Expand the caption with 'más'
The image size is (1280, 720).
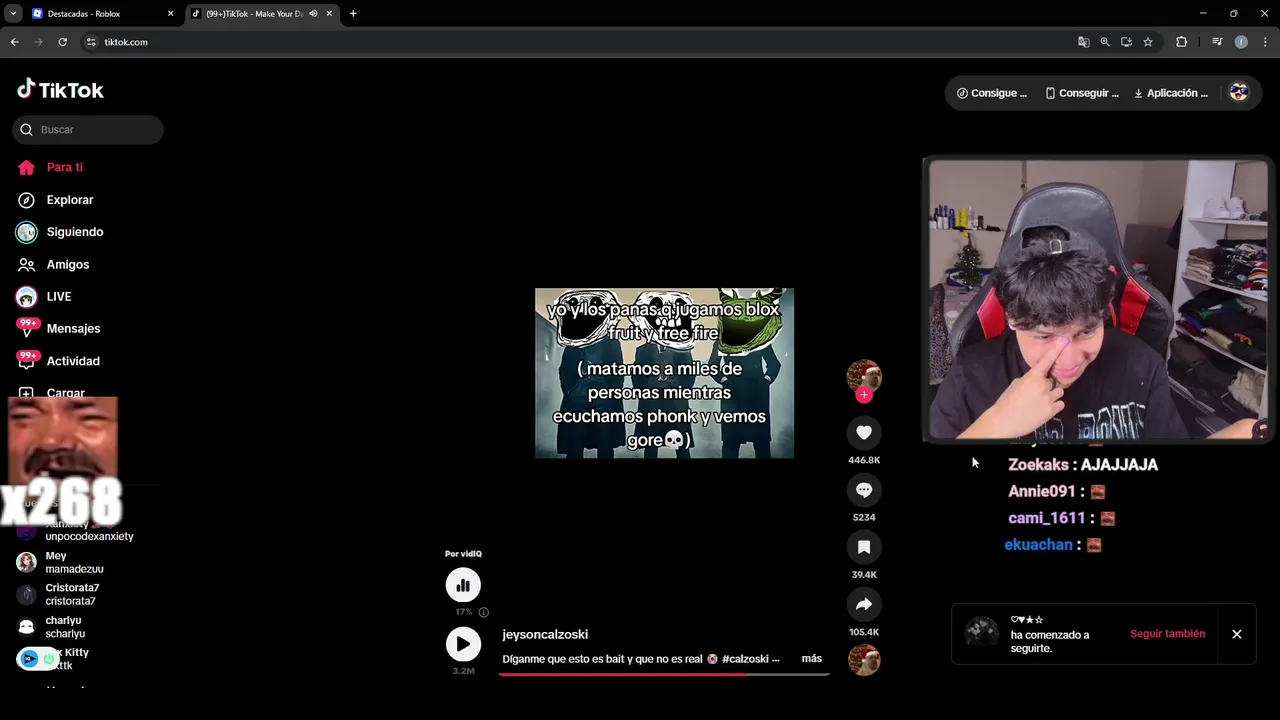tap(811, 658)
